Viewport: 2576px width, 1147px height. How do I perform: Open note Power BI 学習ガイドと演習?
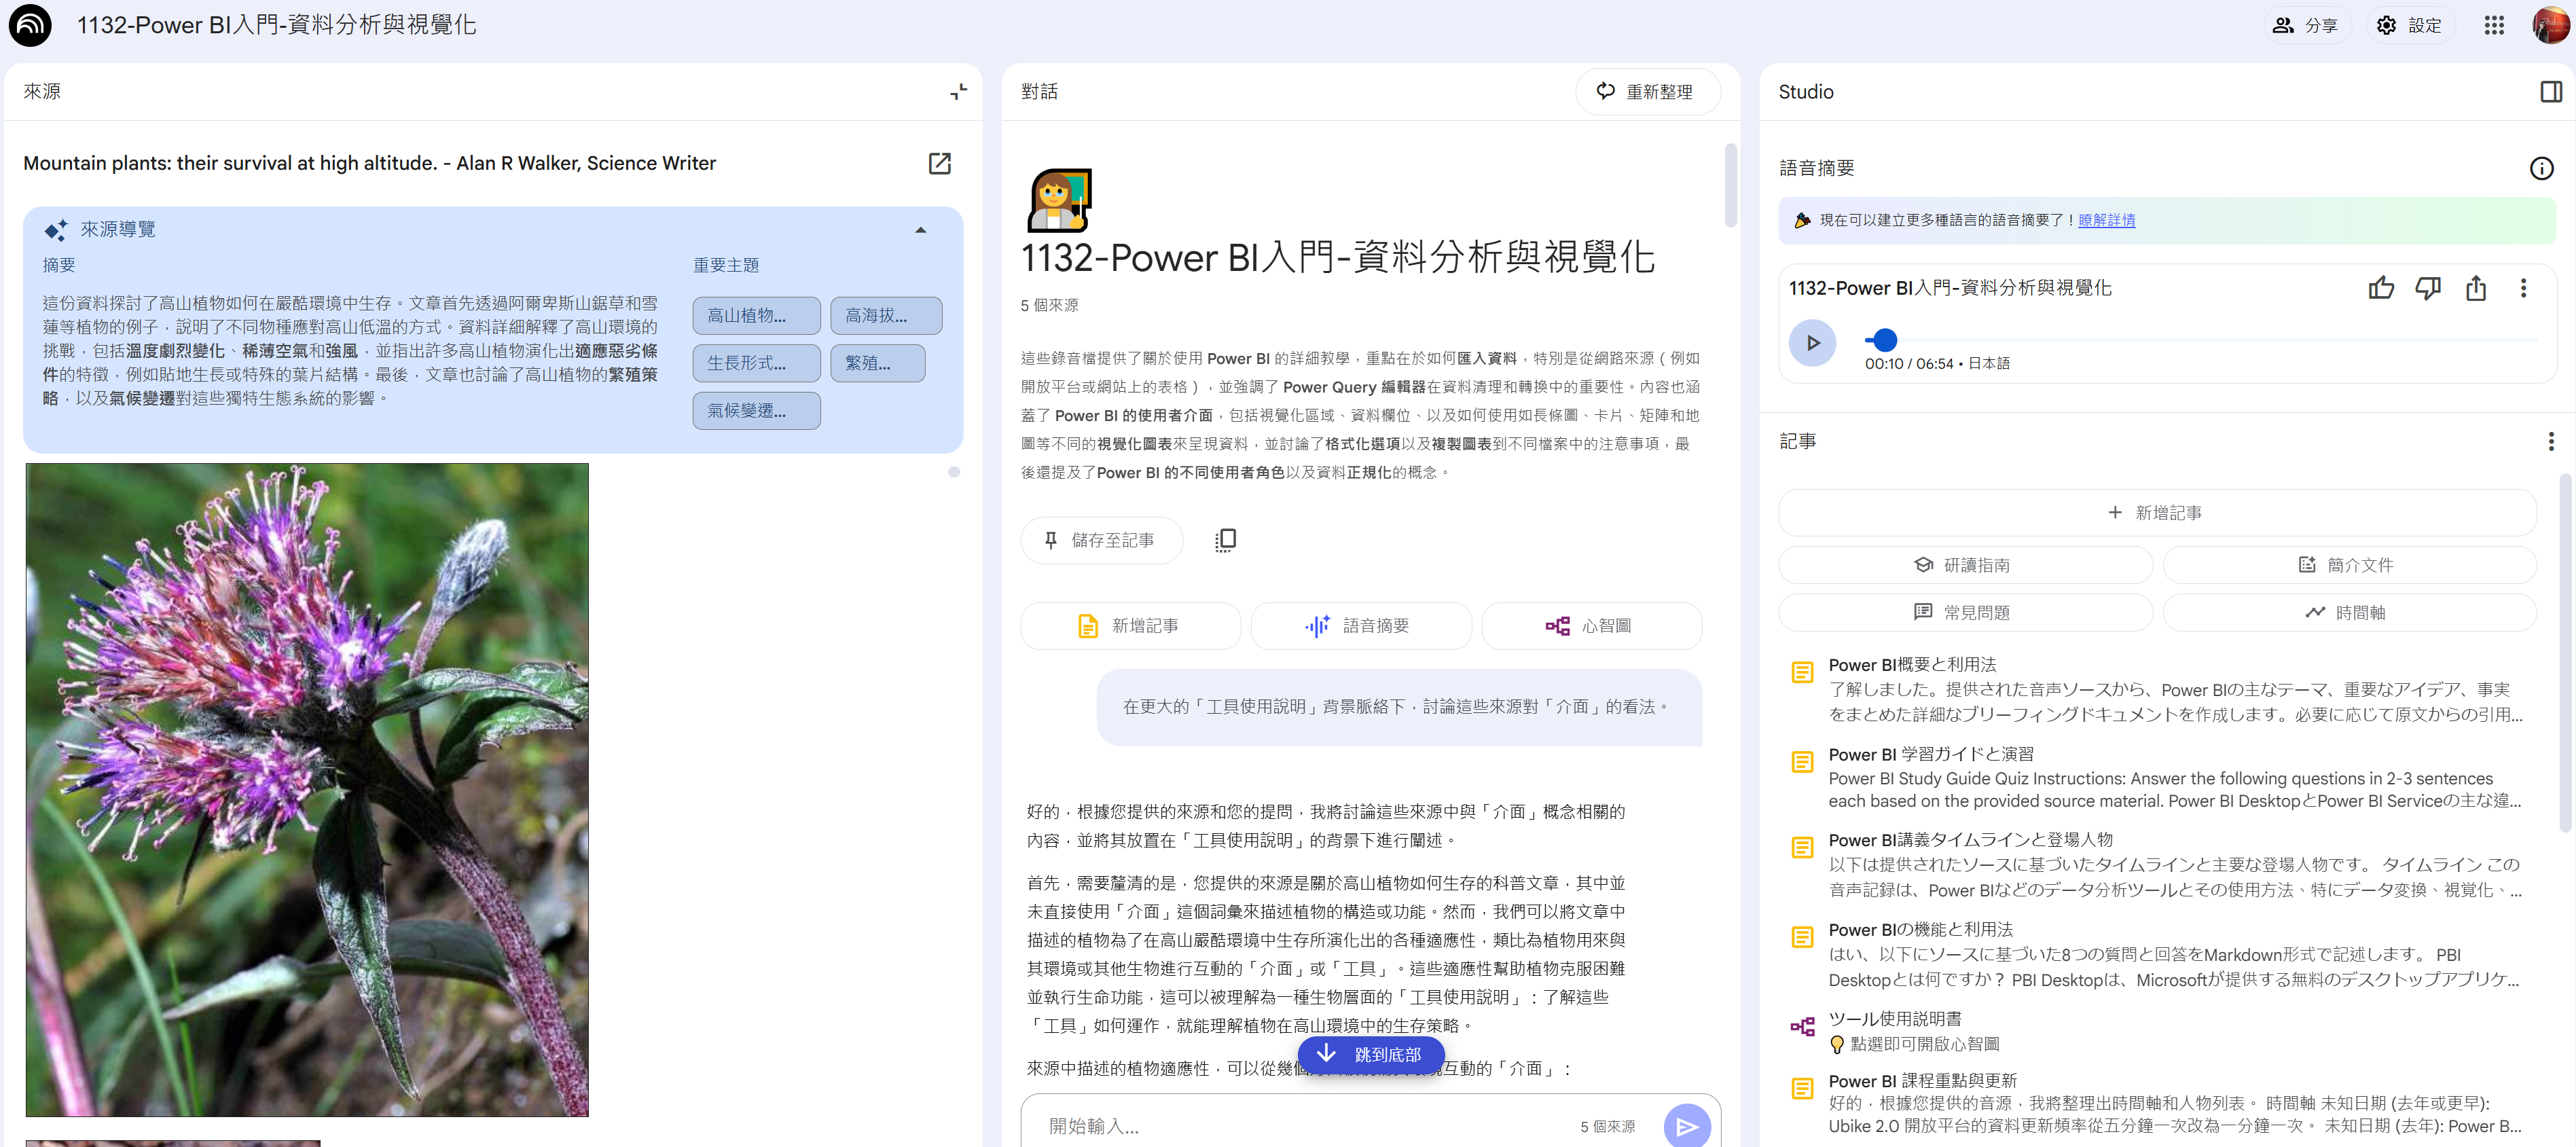click(x=2156, y=778)
